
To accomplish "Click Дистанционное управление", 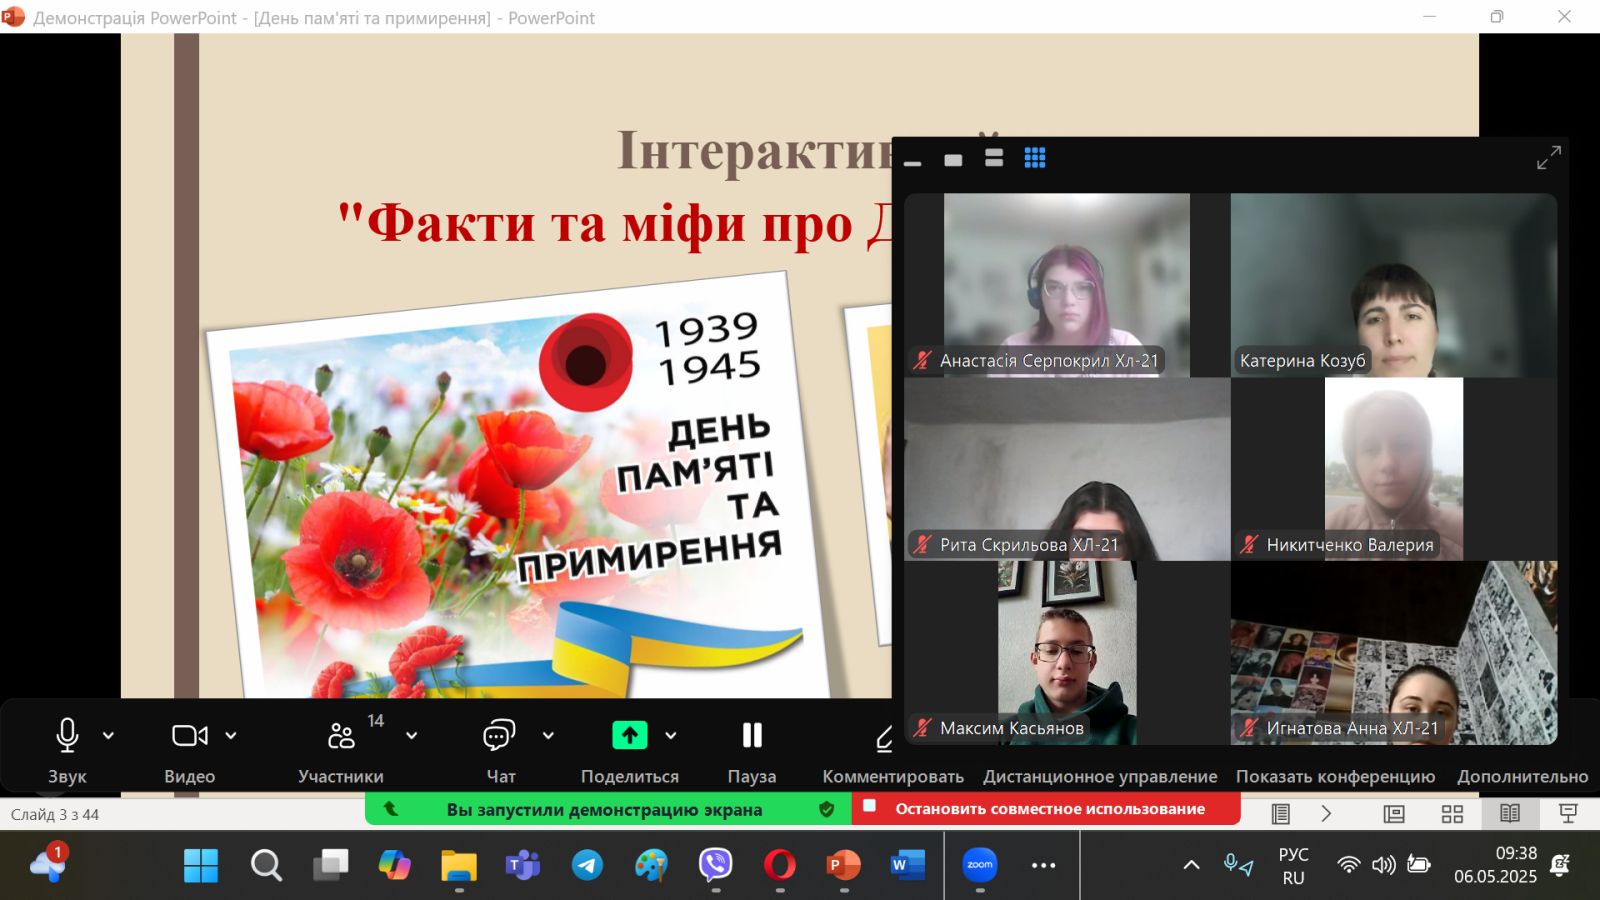I will click(x=1100, y=777).
